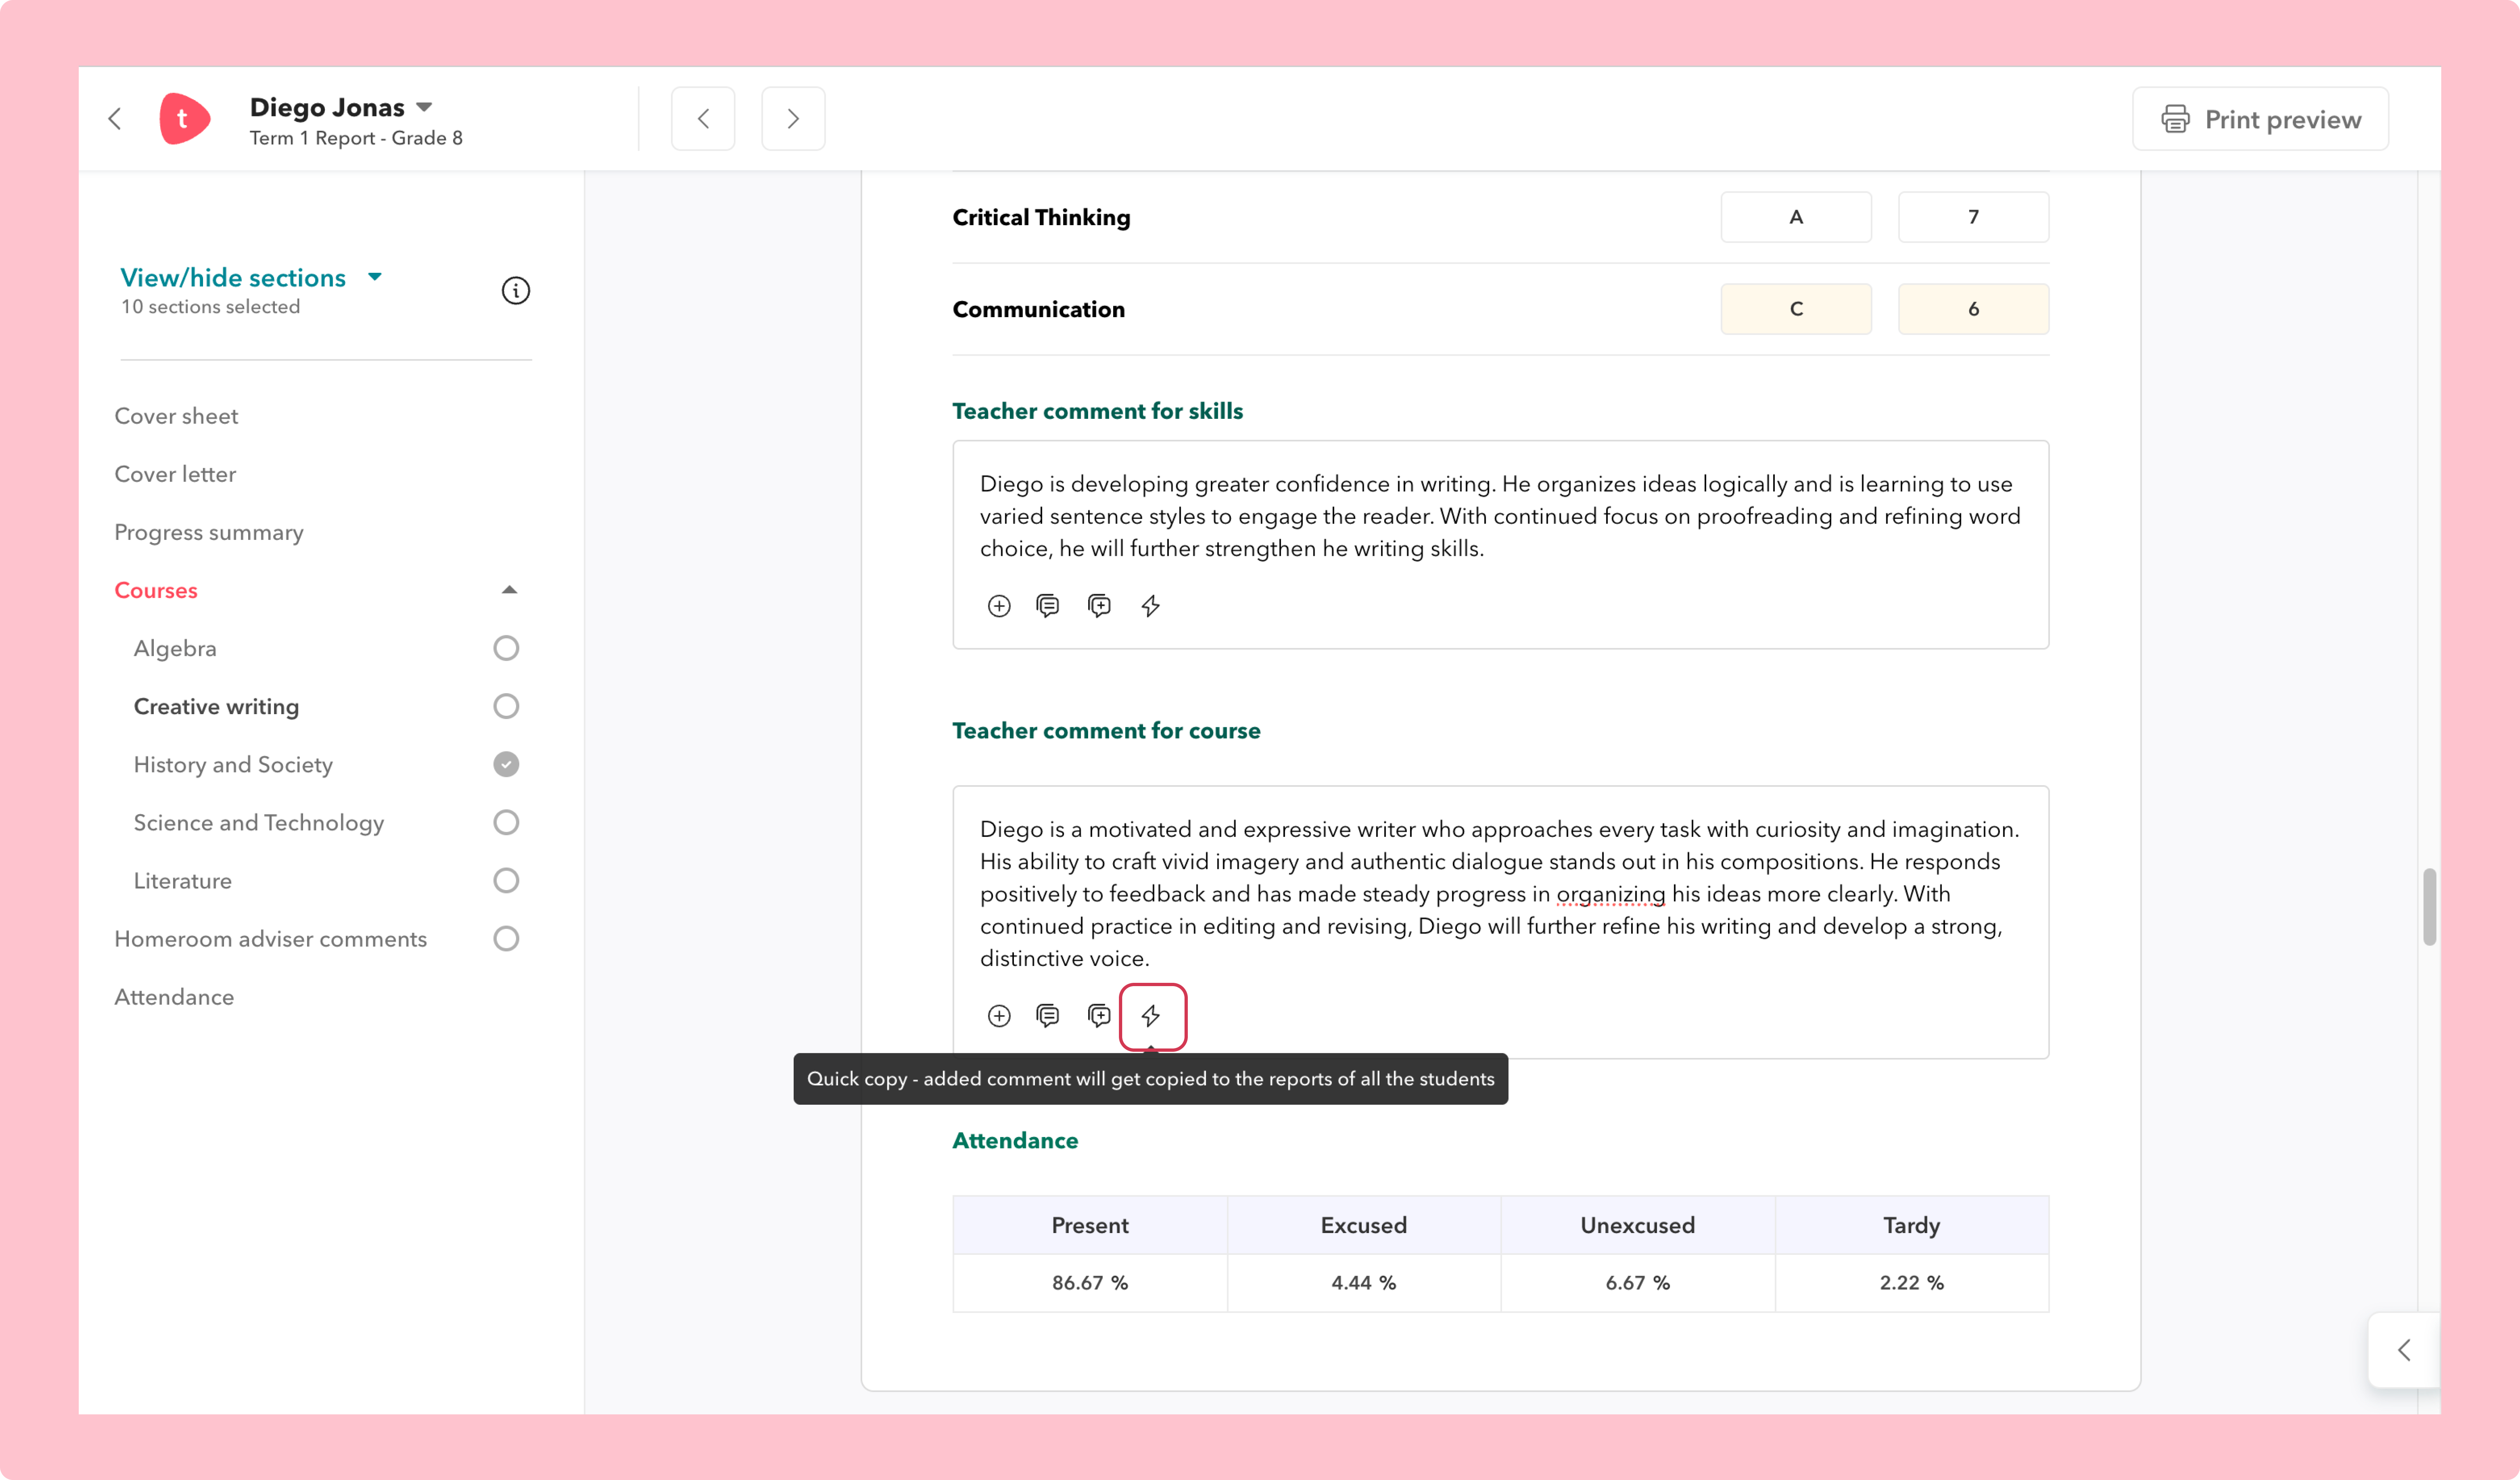Image resolution: width=2520 pixels, height=1480 pixels.
Task: Click the Excused attendance column header
Action: click(x=1364, y=1225)
